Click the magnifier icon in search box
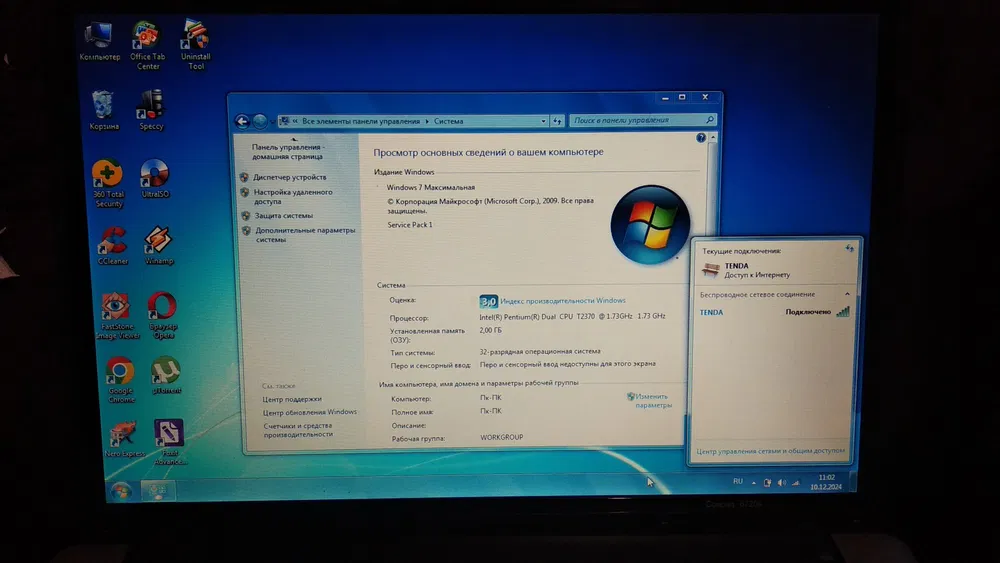The width and height of the screenshot is (1000, 563). pos(710,120)
